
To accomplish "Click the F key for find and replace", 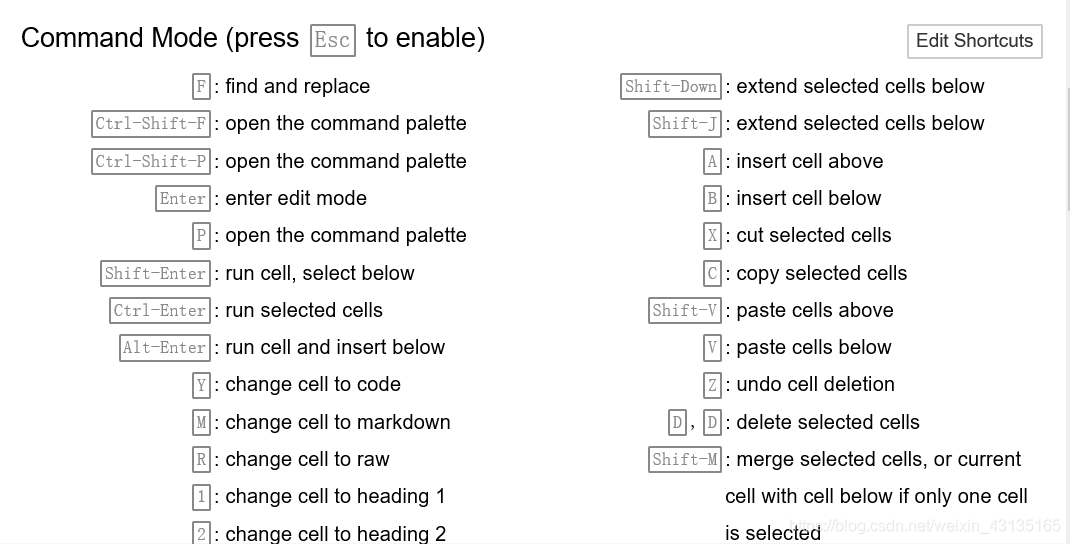I will tap(201, 87).
